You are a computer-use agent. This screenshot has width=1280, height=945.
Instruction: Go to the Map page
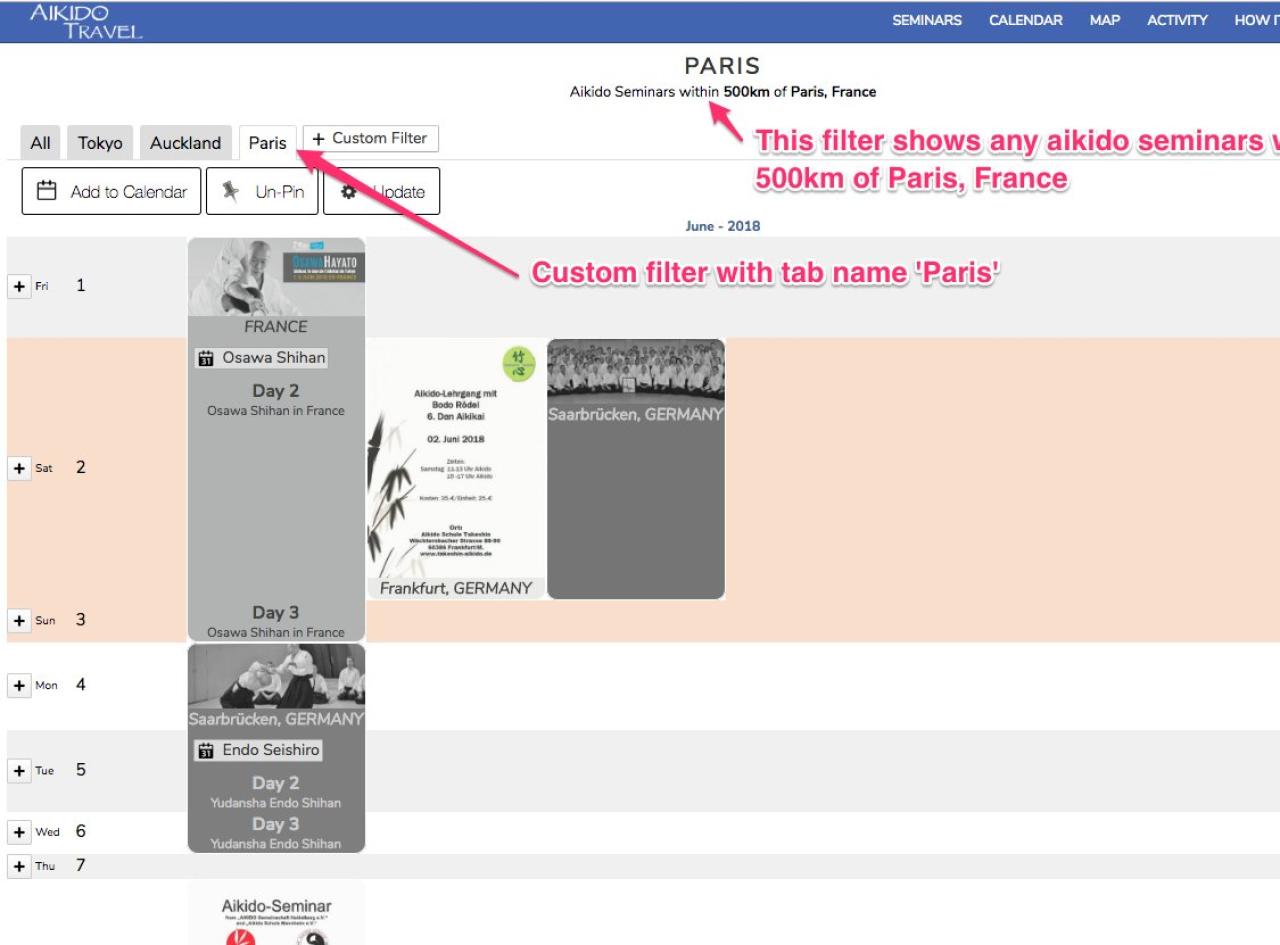point(1105,21)
